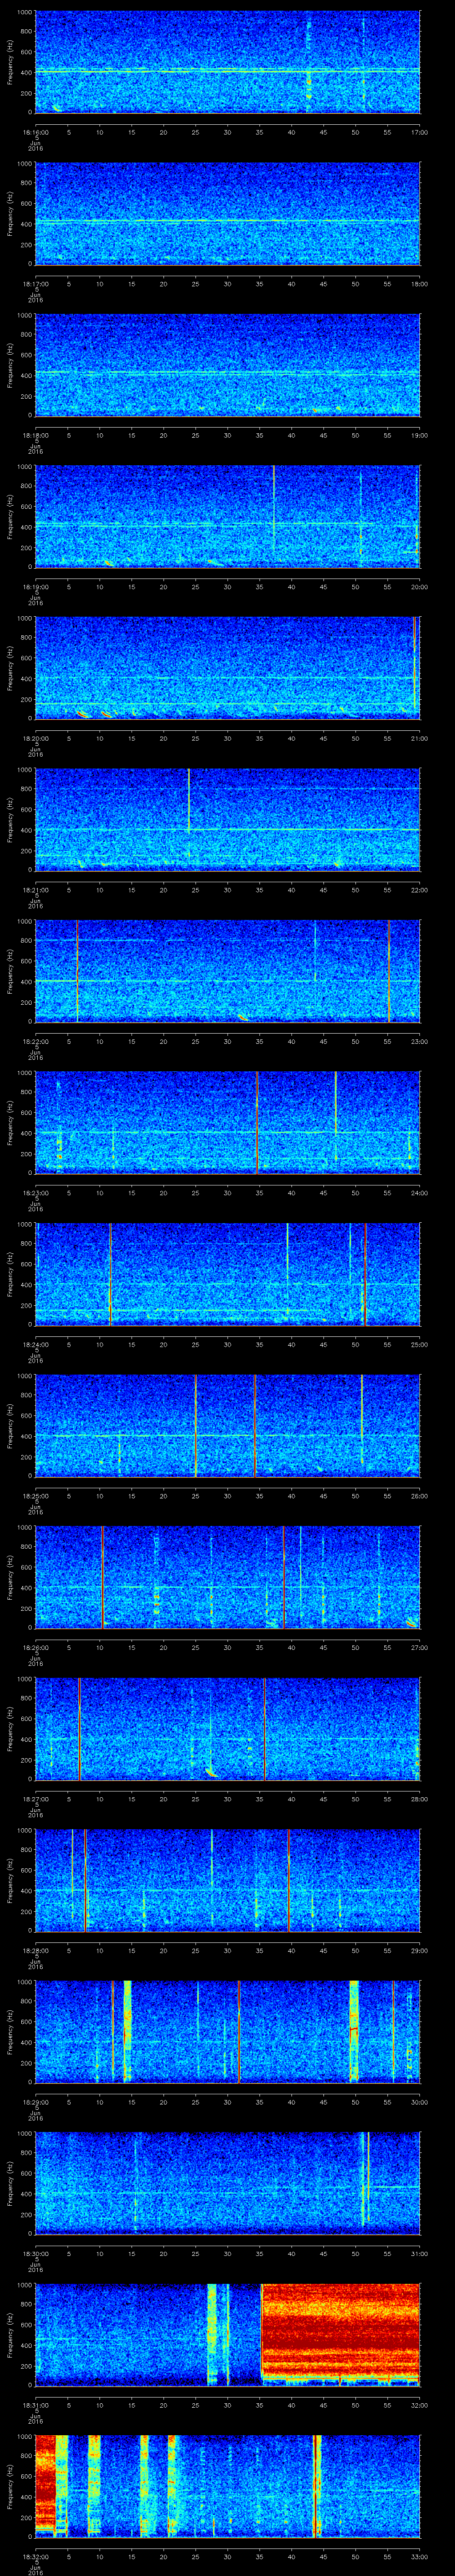Select the 18:22:00 time axis label
Image resolution: width=455 pixels, height=2576 pixels.
pyautogui.click(x=35, y=1041)
